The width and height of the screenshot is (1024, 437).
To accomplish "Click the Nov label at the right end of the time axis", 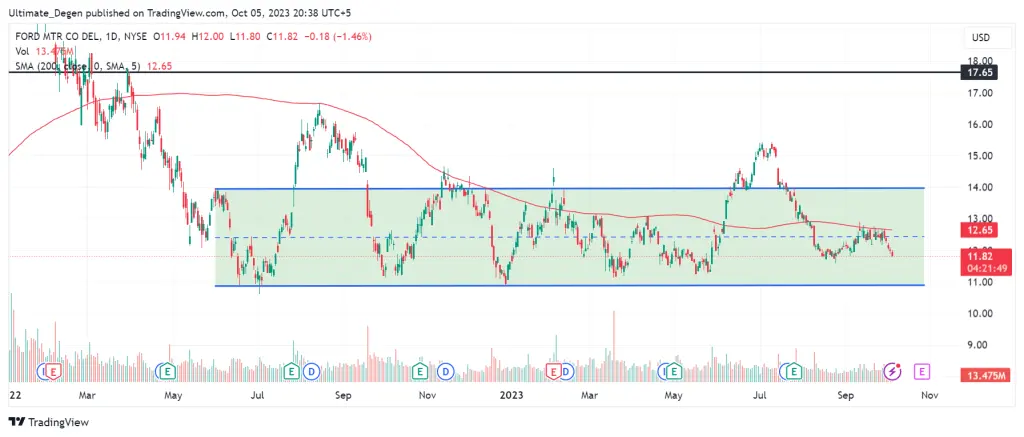I will [x=930, y=395].
